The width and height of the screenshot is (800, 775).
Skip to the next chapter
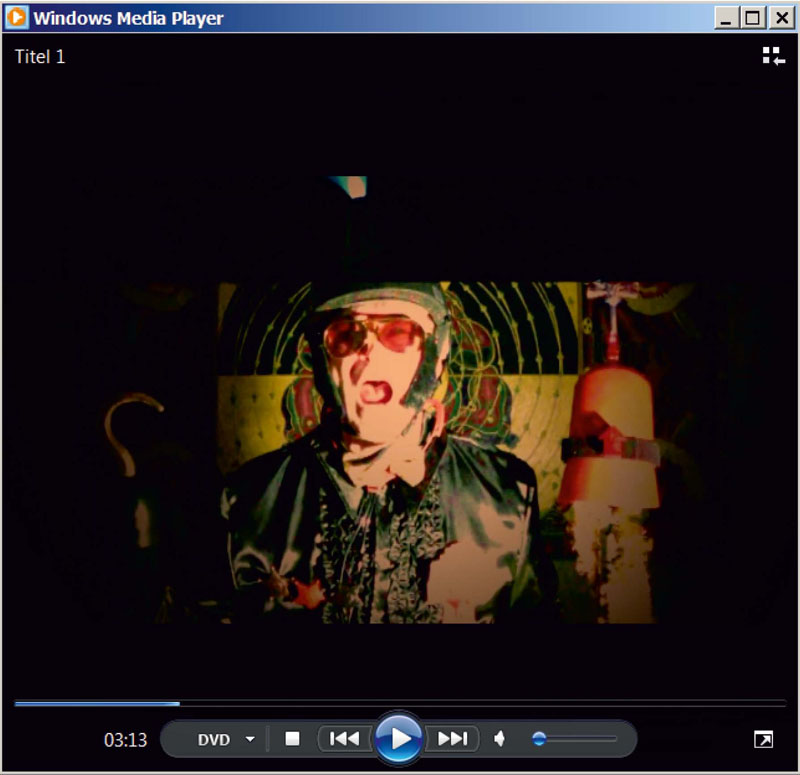pos(452,738)
